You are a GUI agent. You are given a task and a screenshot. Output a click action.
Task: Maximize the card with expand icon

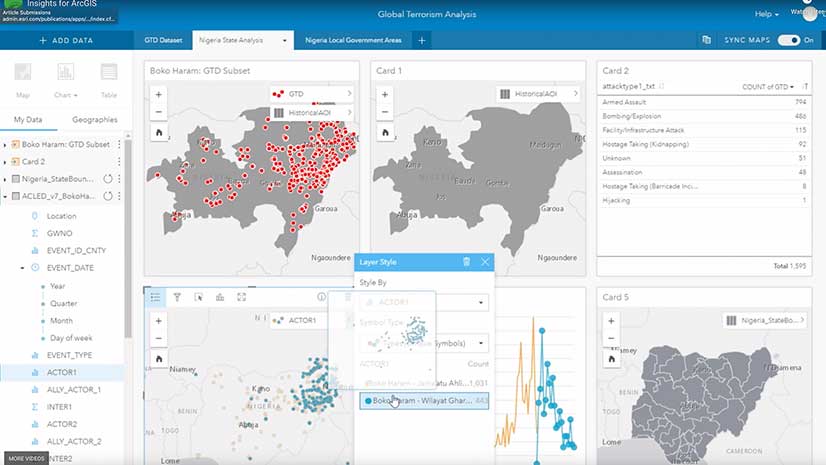(x=241, y=298)
